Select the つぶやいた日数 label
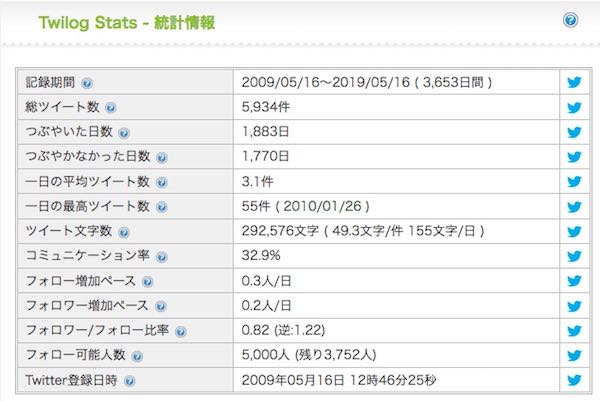Screen dimensions: 600x401 (x=69, y=132)
